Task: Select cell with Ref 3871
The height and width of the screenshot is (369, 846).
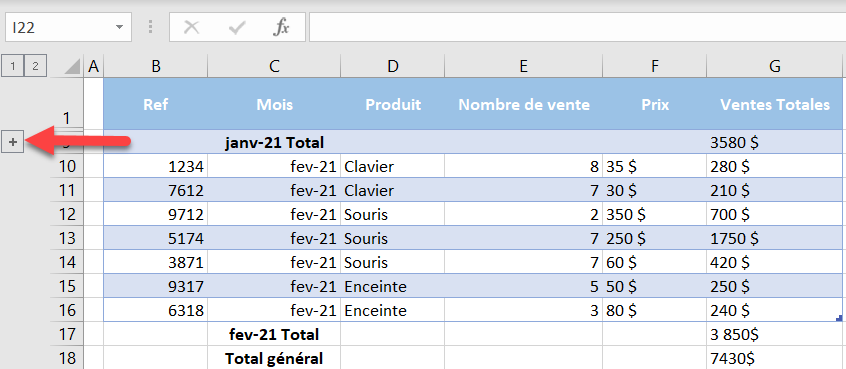Action: point(155,262)
